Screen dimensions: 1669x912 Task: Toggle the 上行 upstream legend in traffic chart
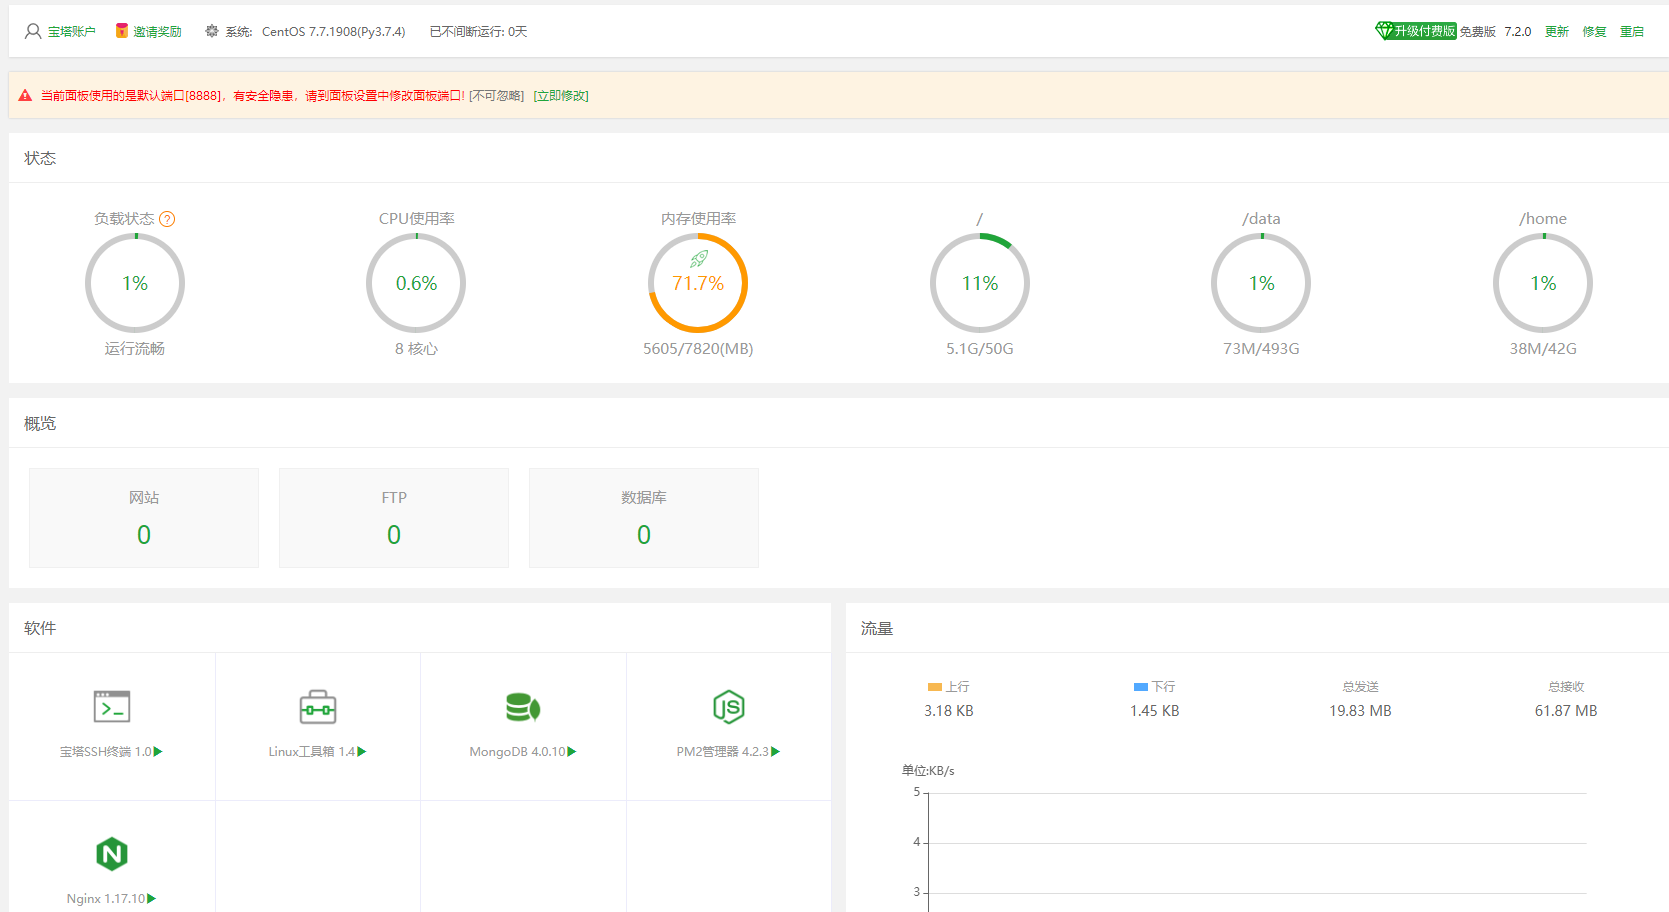point(948,687)
